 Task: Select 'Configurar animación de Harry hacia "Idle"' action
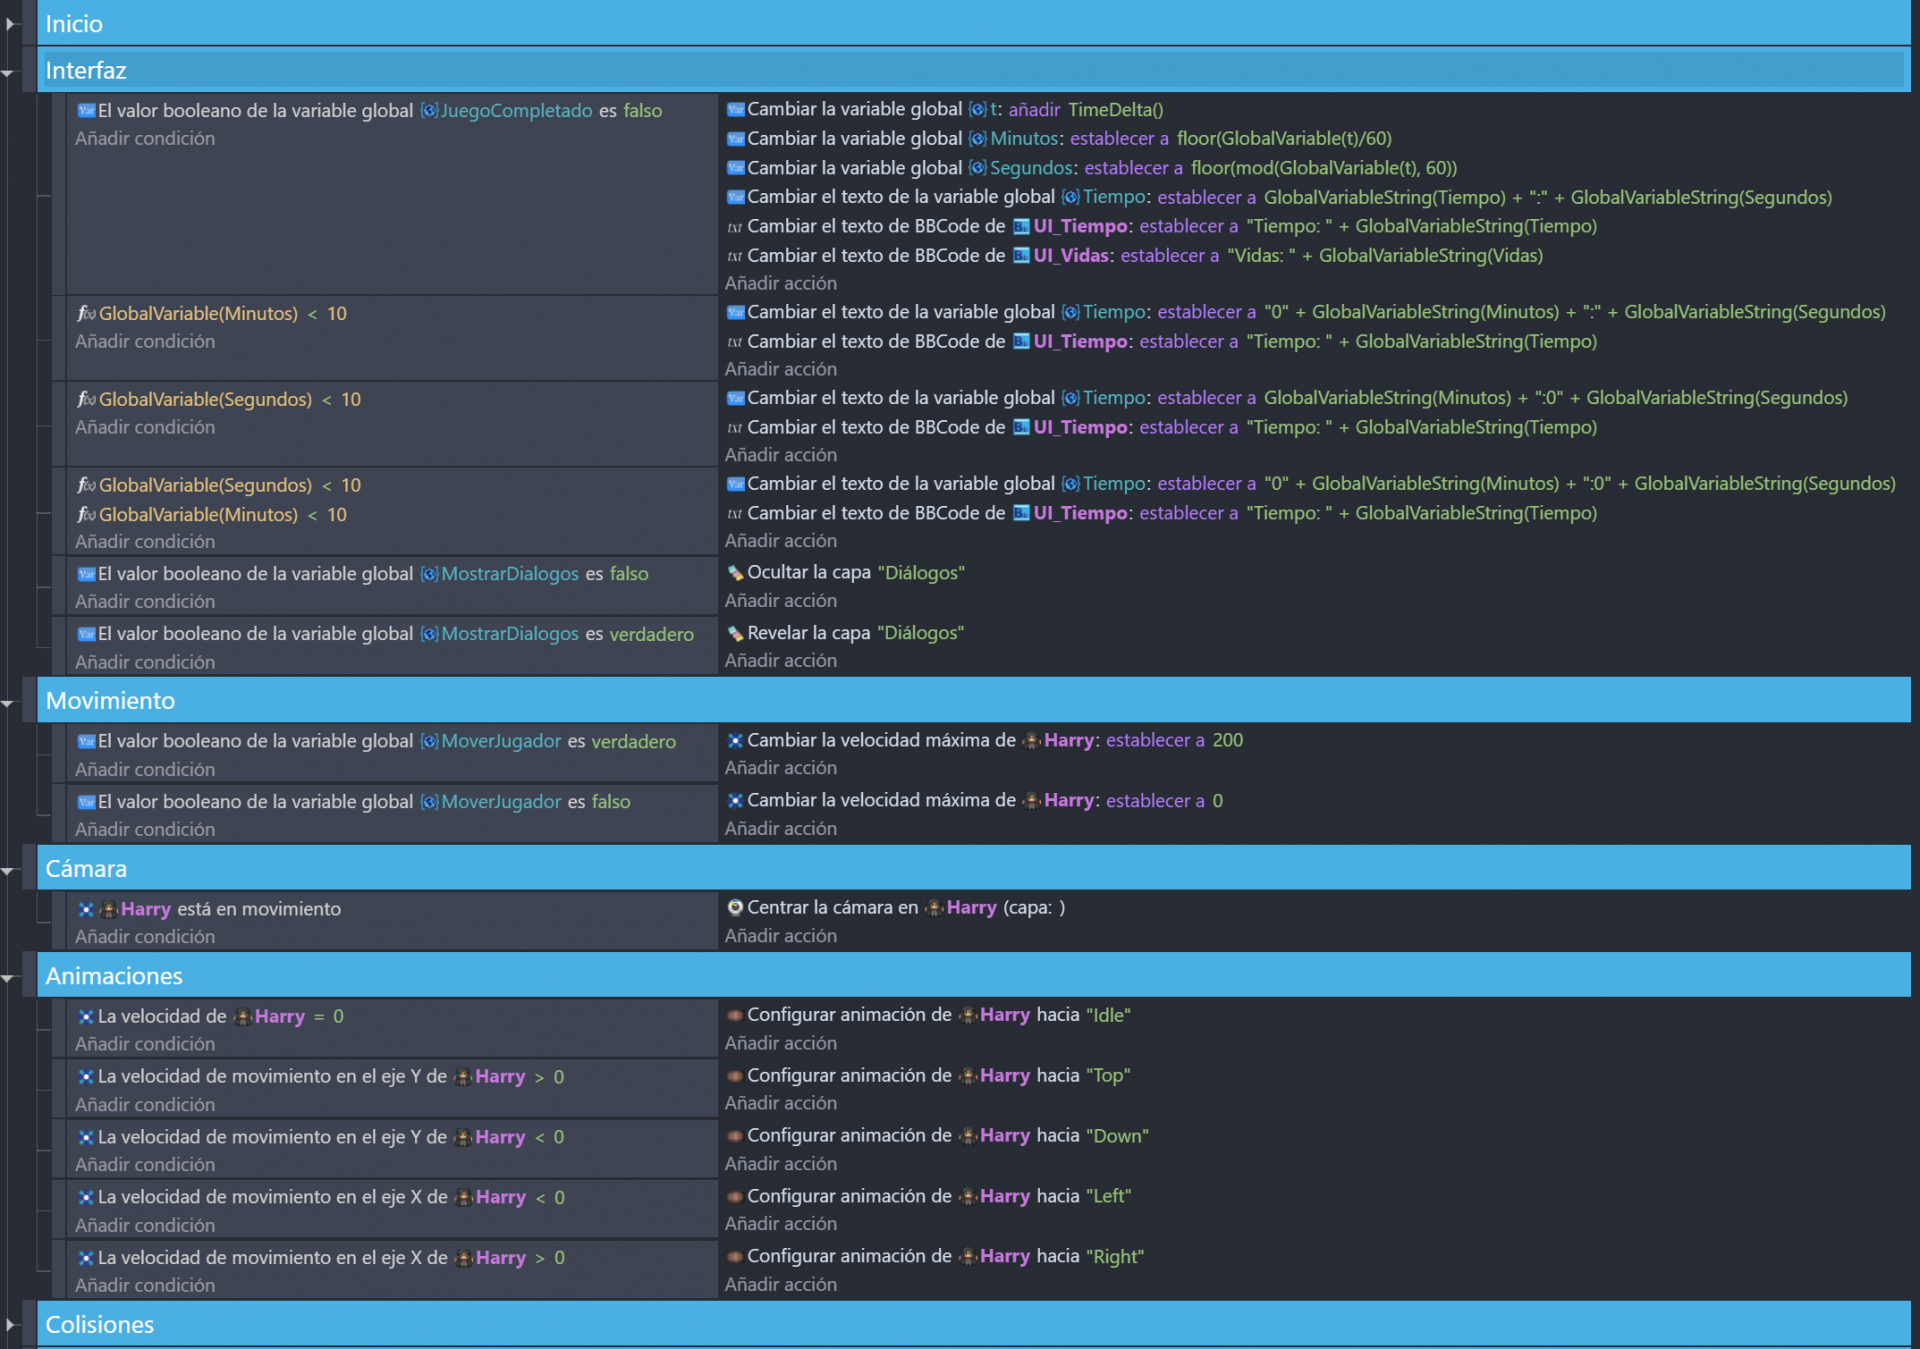click(929, 1015)
